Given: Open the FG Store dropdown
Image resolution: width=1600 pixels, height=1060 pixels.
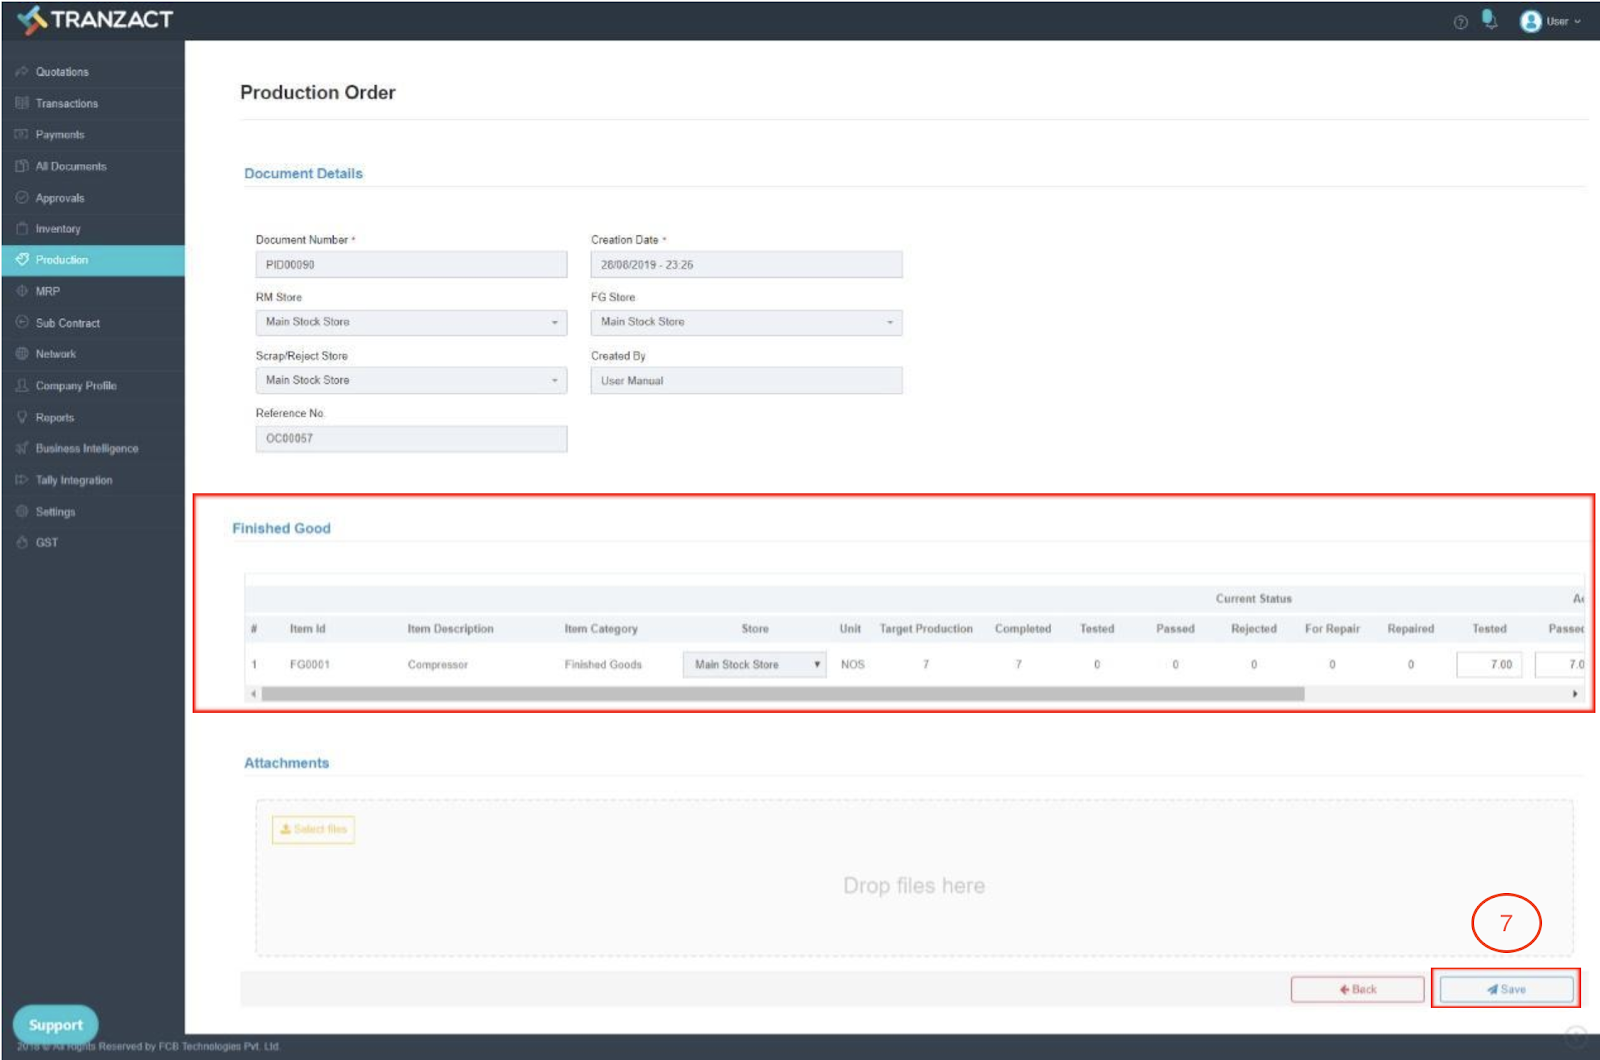Looking at the screenshot, I should point(746,322).
